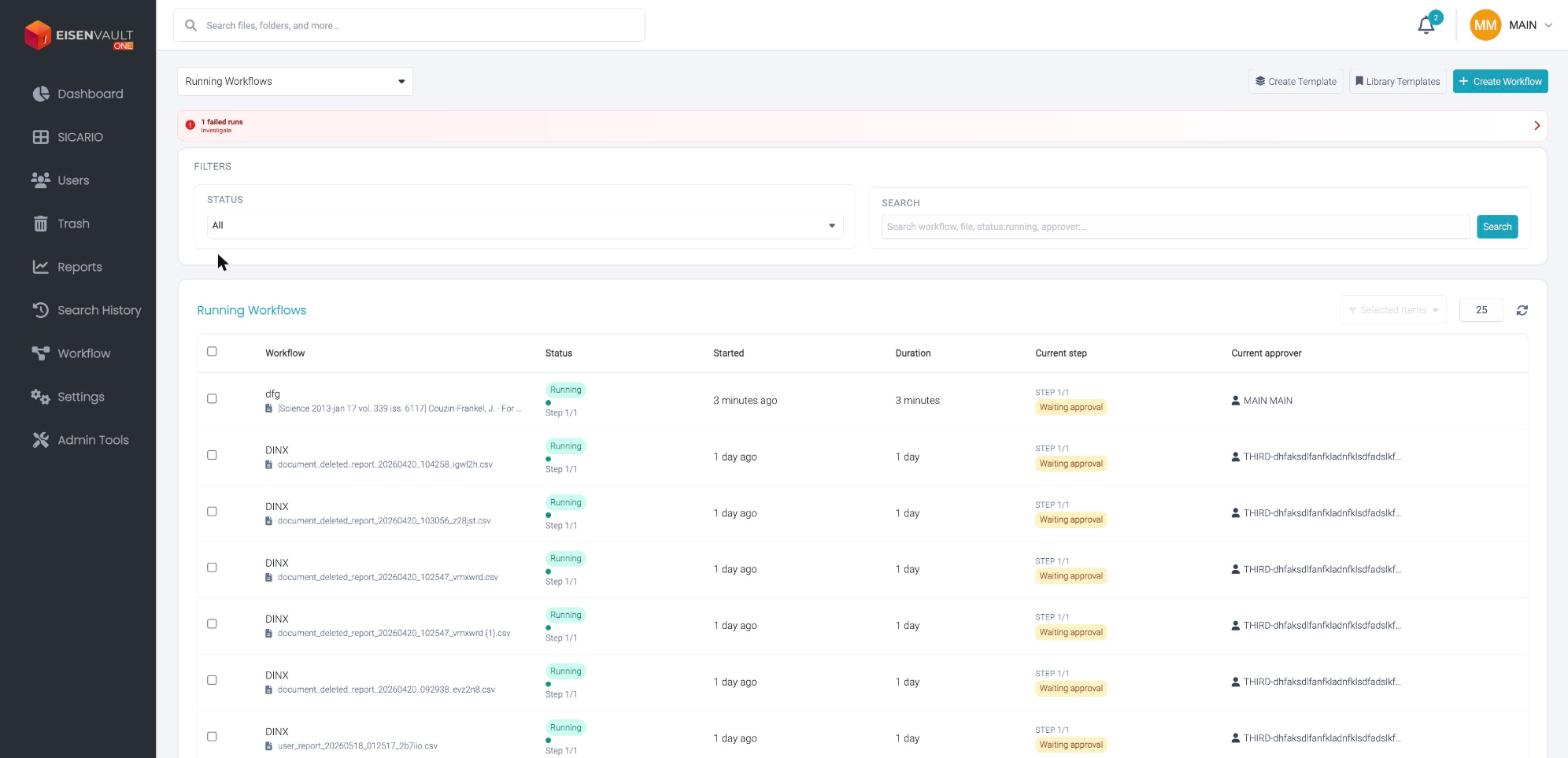Click the Create Workflow button
This screenshot has height=758, width=1568.
coord(1500,81)
